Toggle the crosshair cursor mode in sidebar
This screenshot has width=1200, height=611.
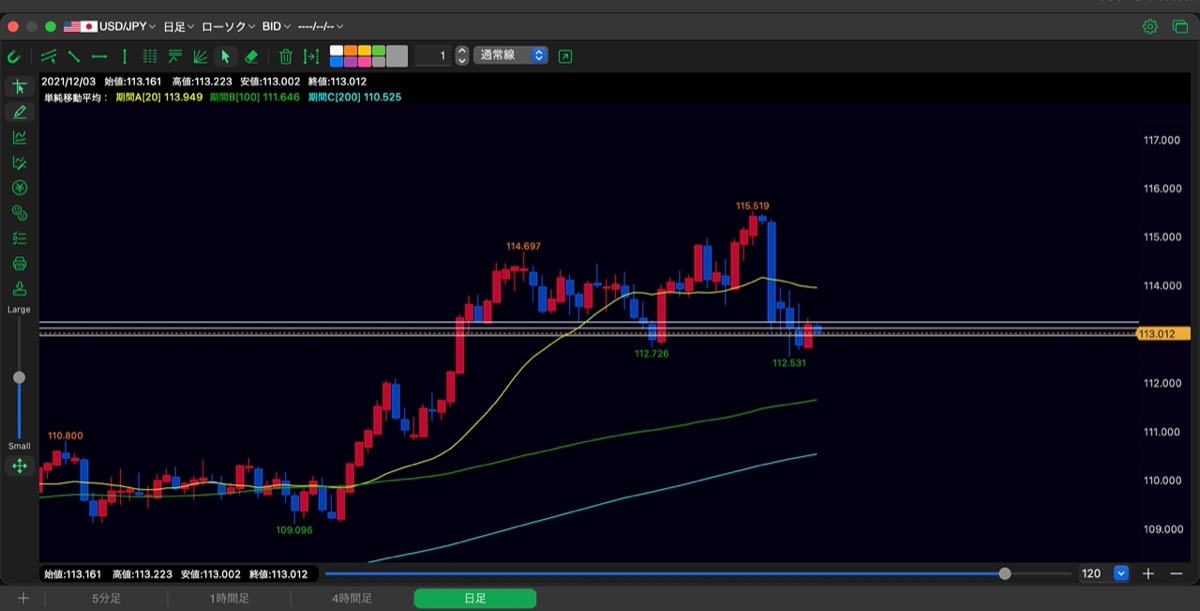click(x=19, y=87)
